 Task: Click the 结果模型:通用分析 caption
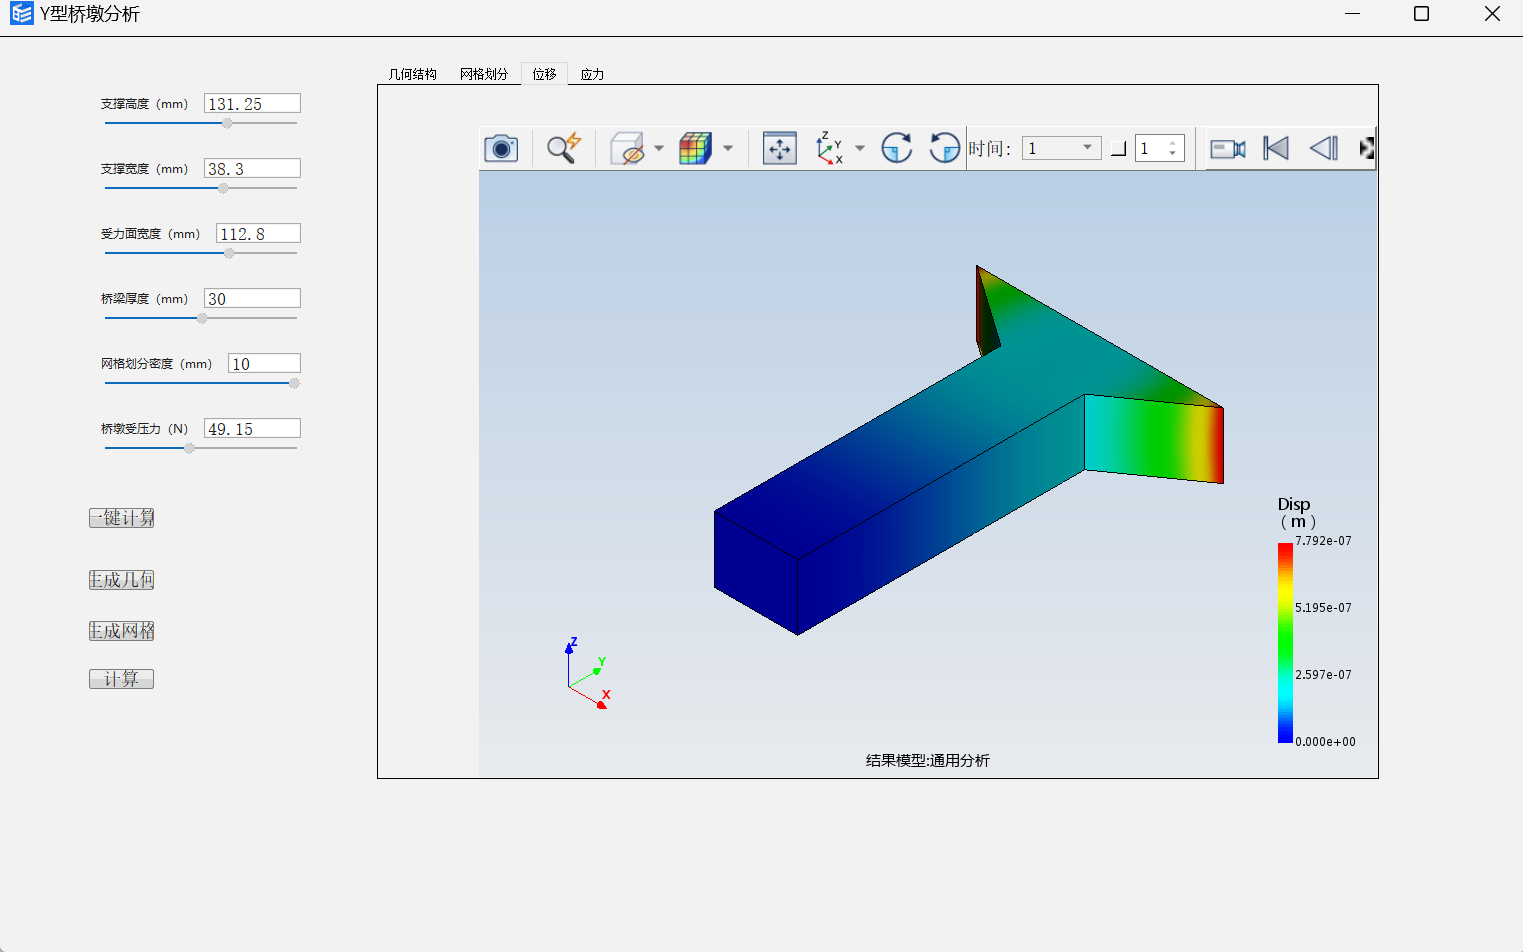[x=928, y=761]
